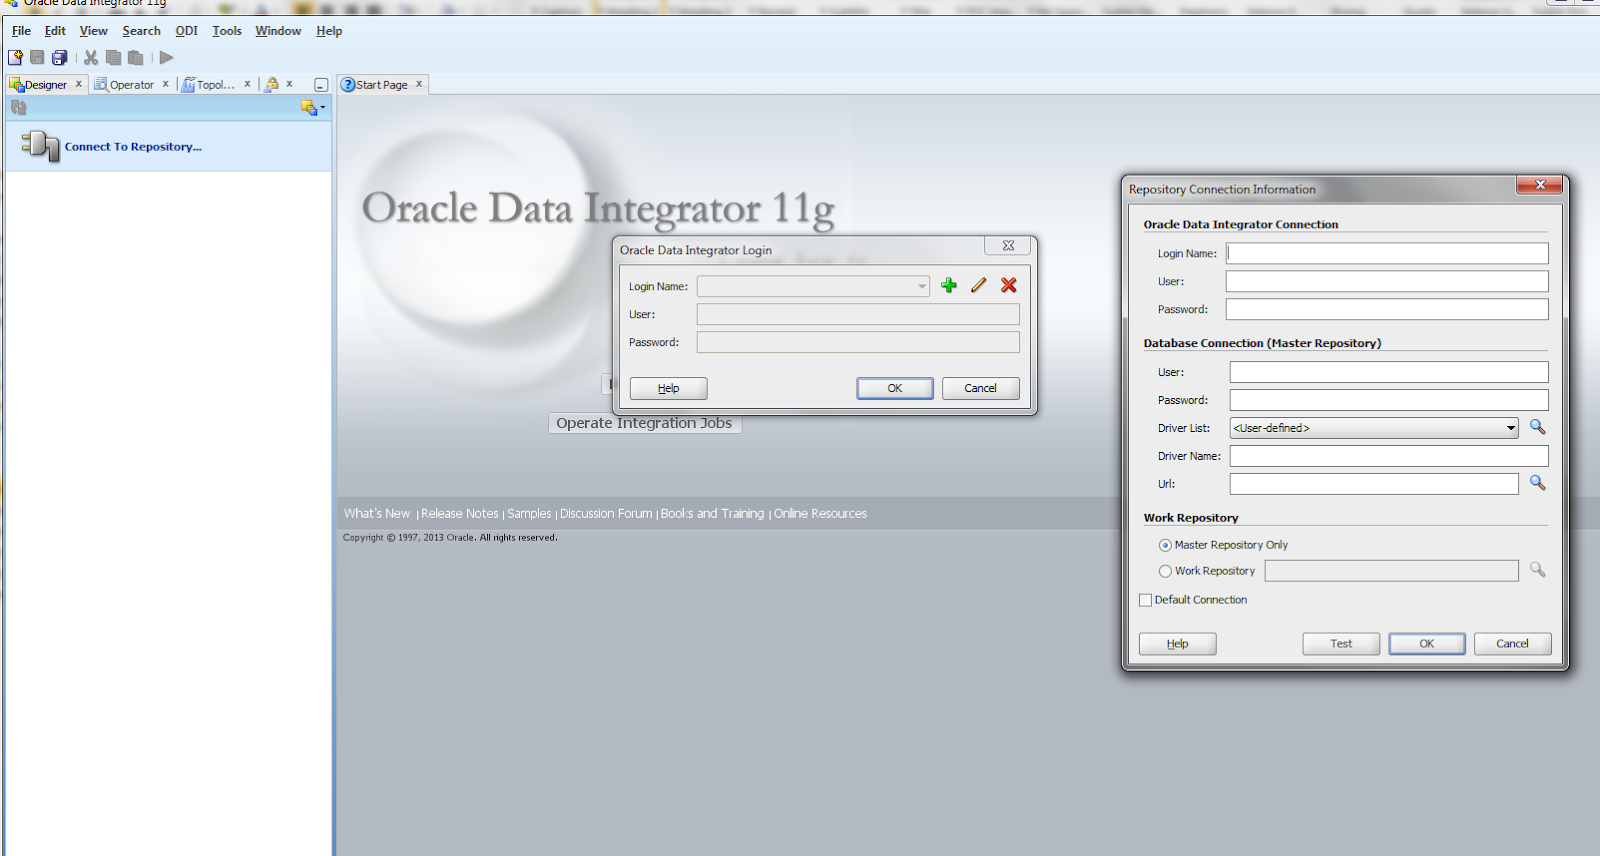Click the Run play arrow icon
Screen dimensions: 1600x856
[167, 58]
